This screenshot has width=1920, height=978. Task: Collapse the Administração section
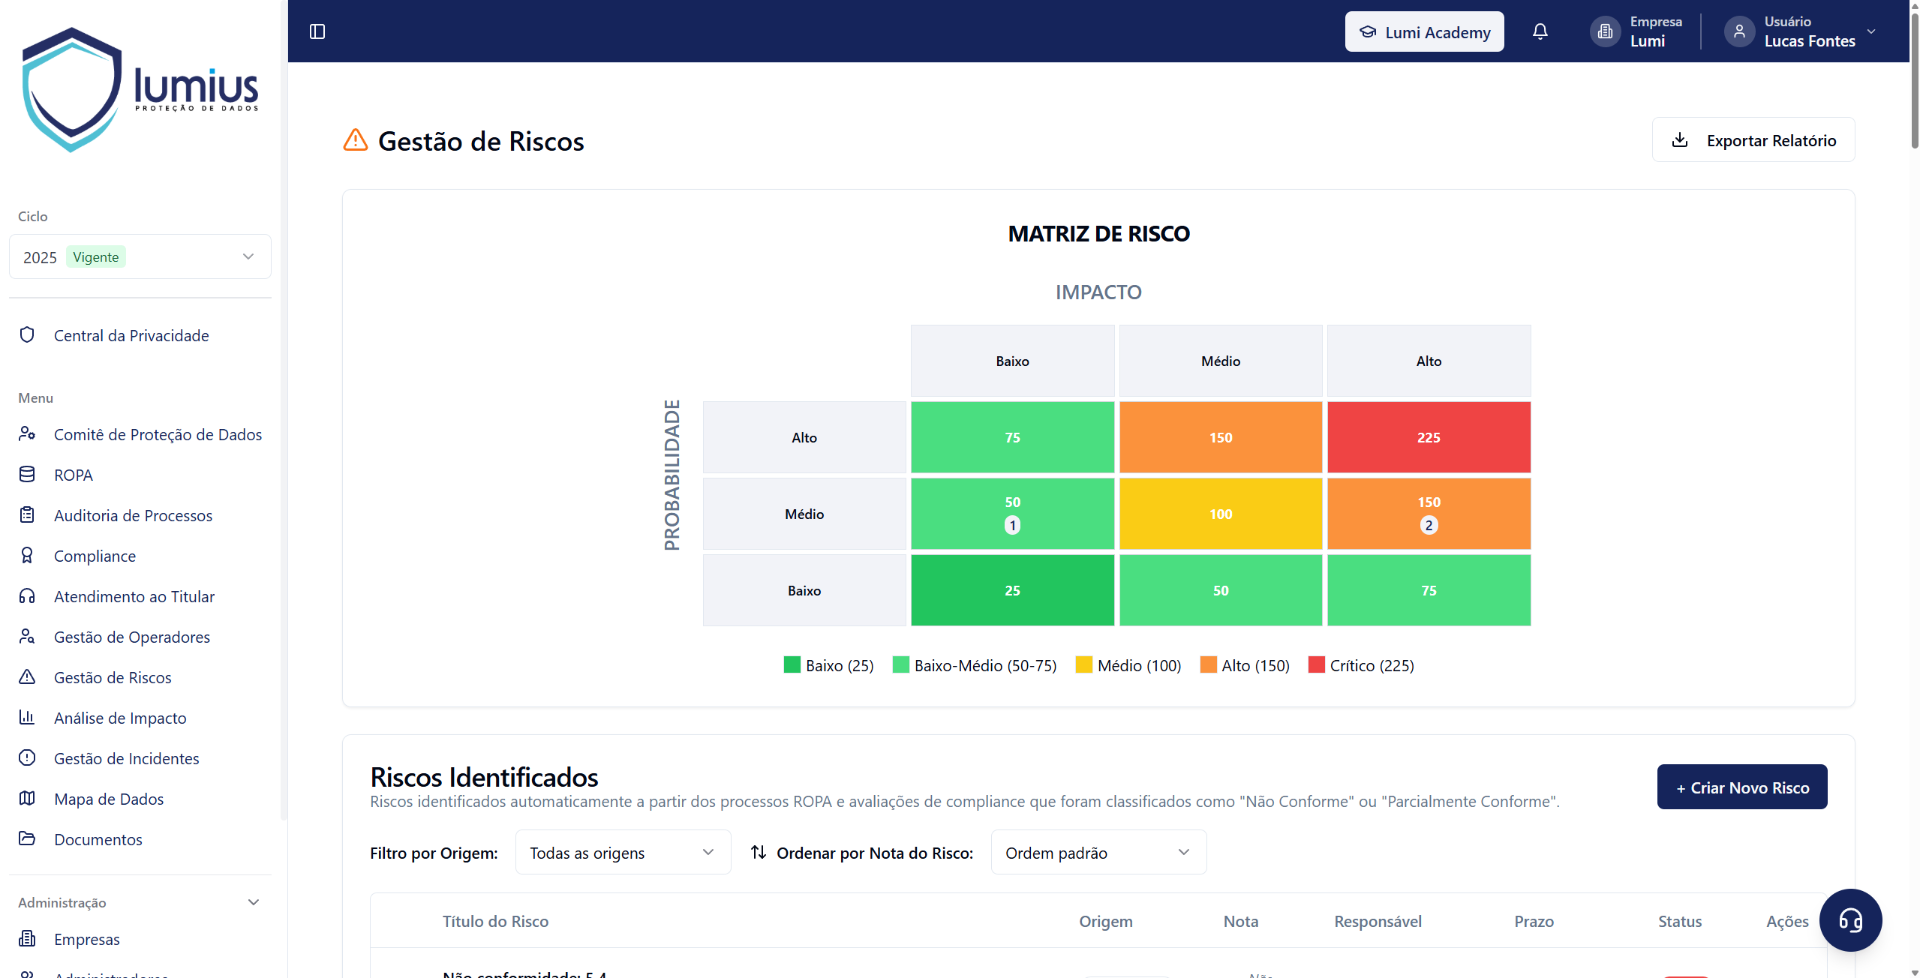[254, 902]
